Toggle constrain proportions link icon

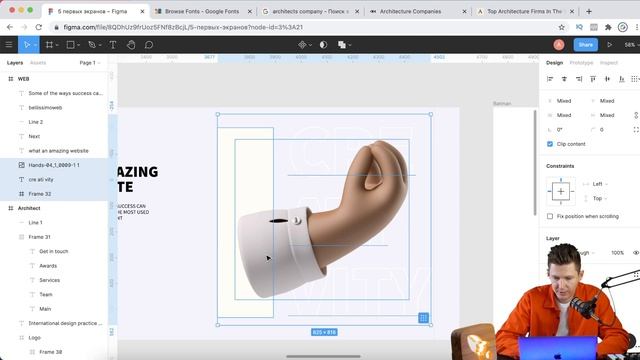click(636, 116)
